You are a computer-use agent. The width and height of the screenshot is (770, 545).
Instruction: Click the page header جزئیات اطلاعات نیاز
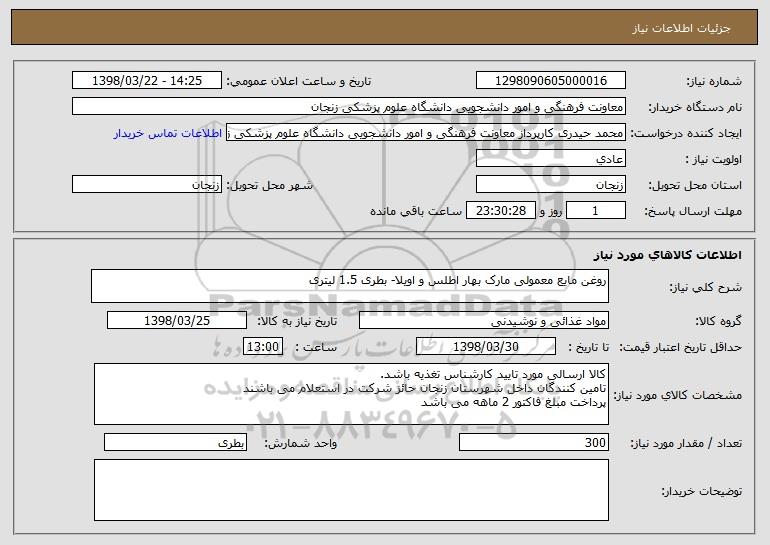click(x=681, y=28)
